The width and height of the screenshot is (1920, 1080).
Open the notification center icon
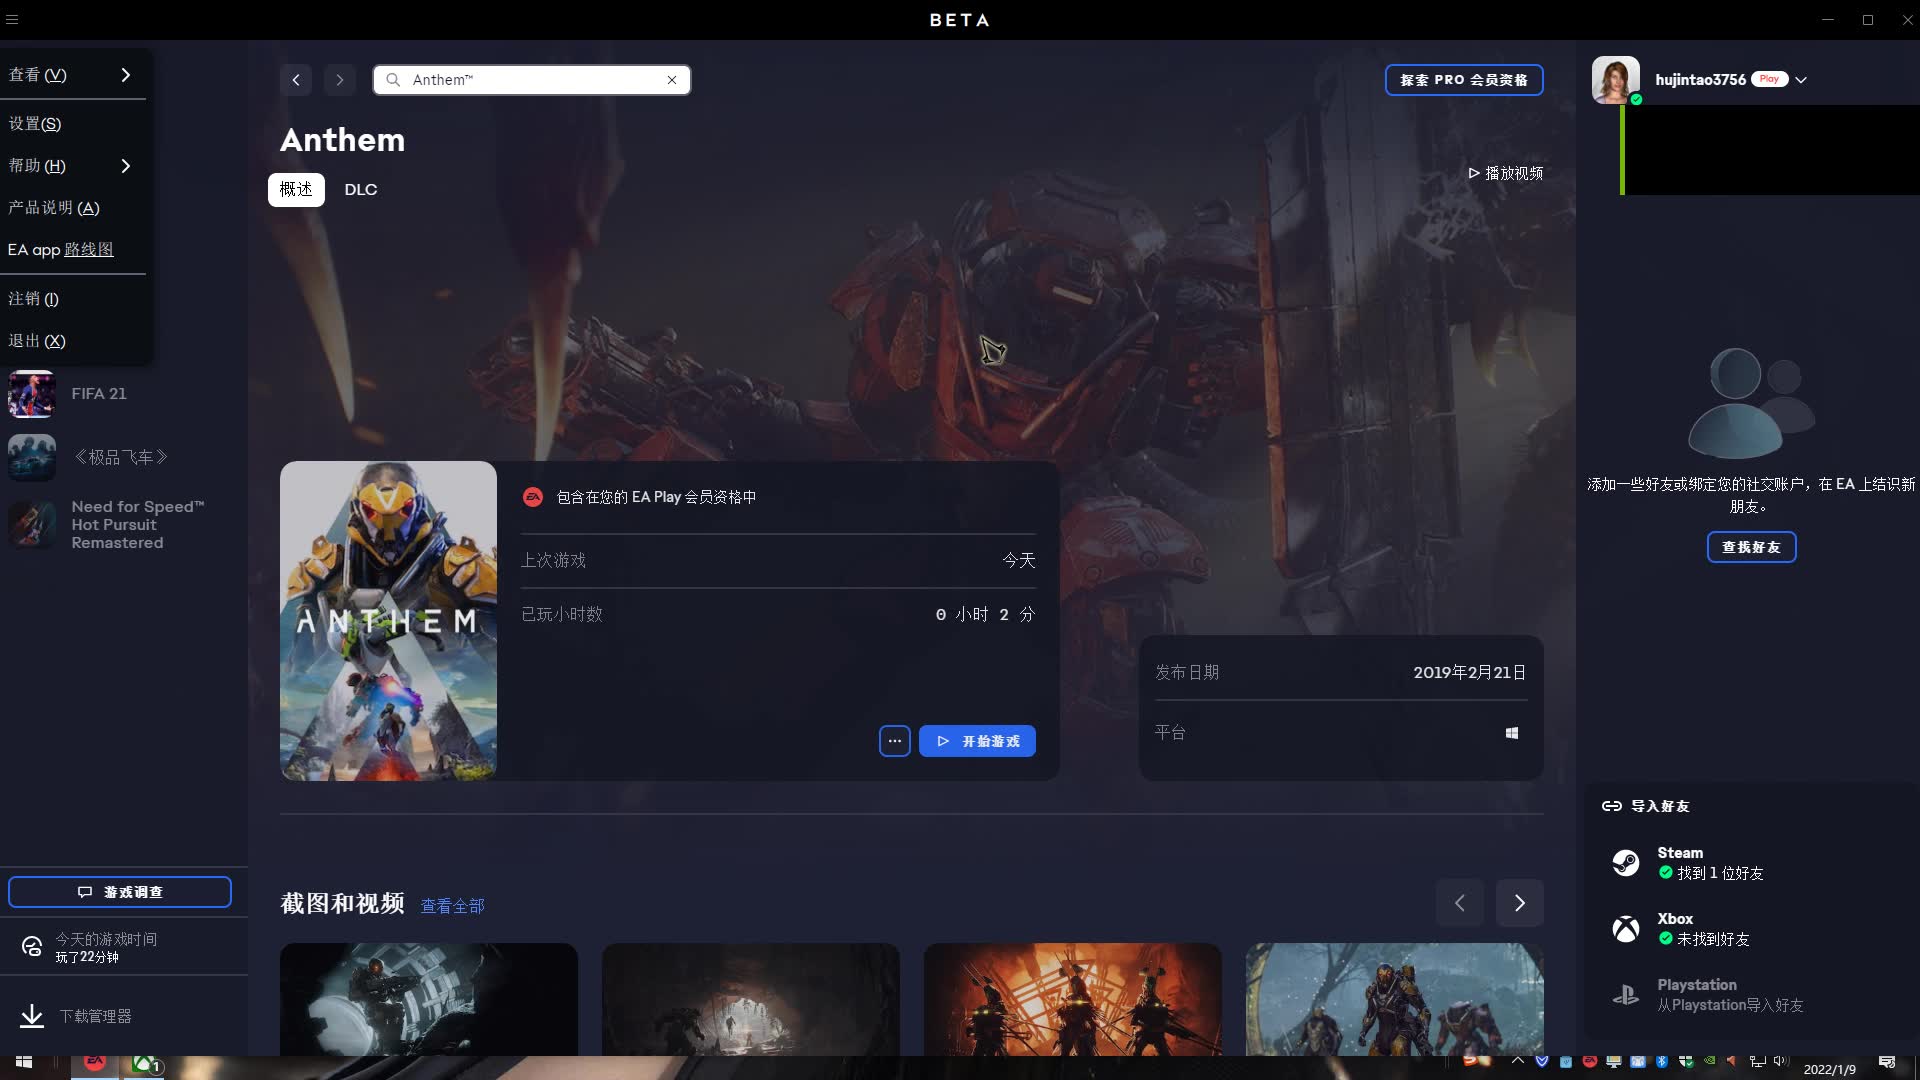coord(1887,1062)
